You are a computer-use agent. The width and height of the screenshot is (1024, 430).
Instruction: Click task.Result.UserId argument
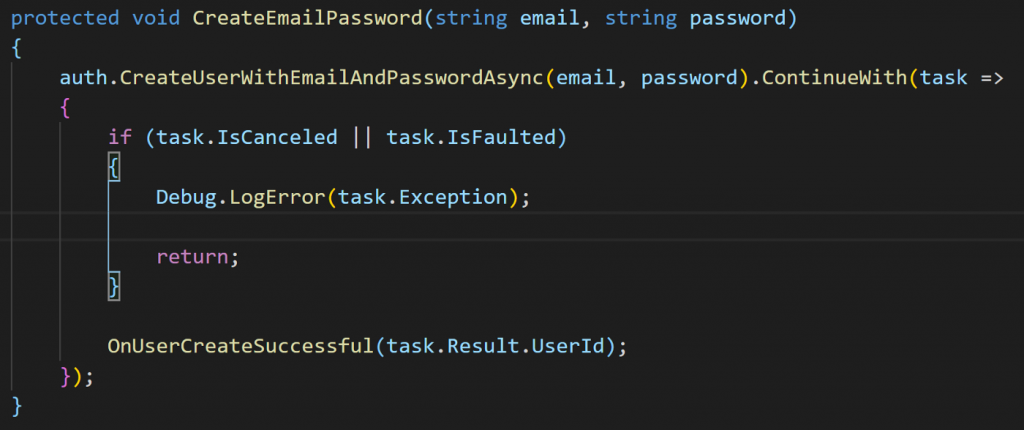coord(495,346)
